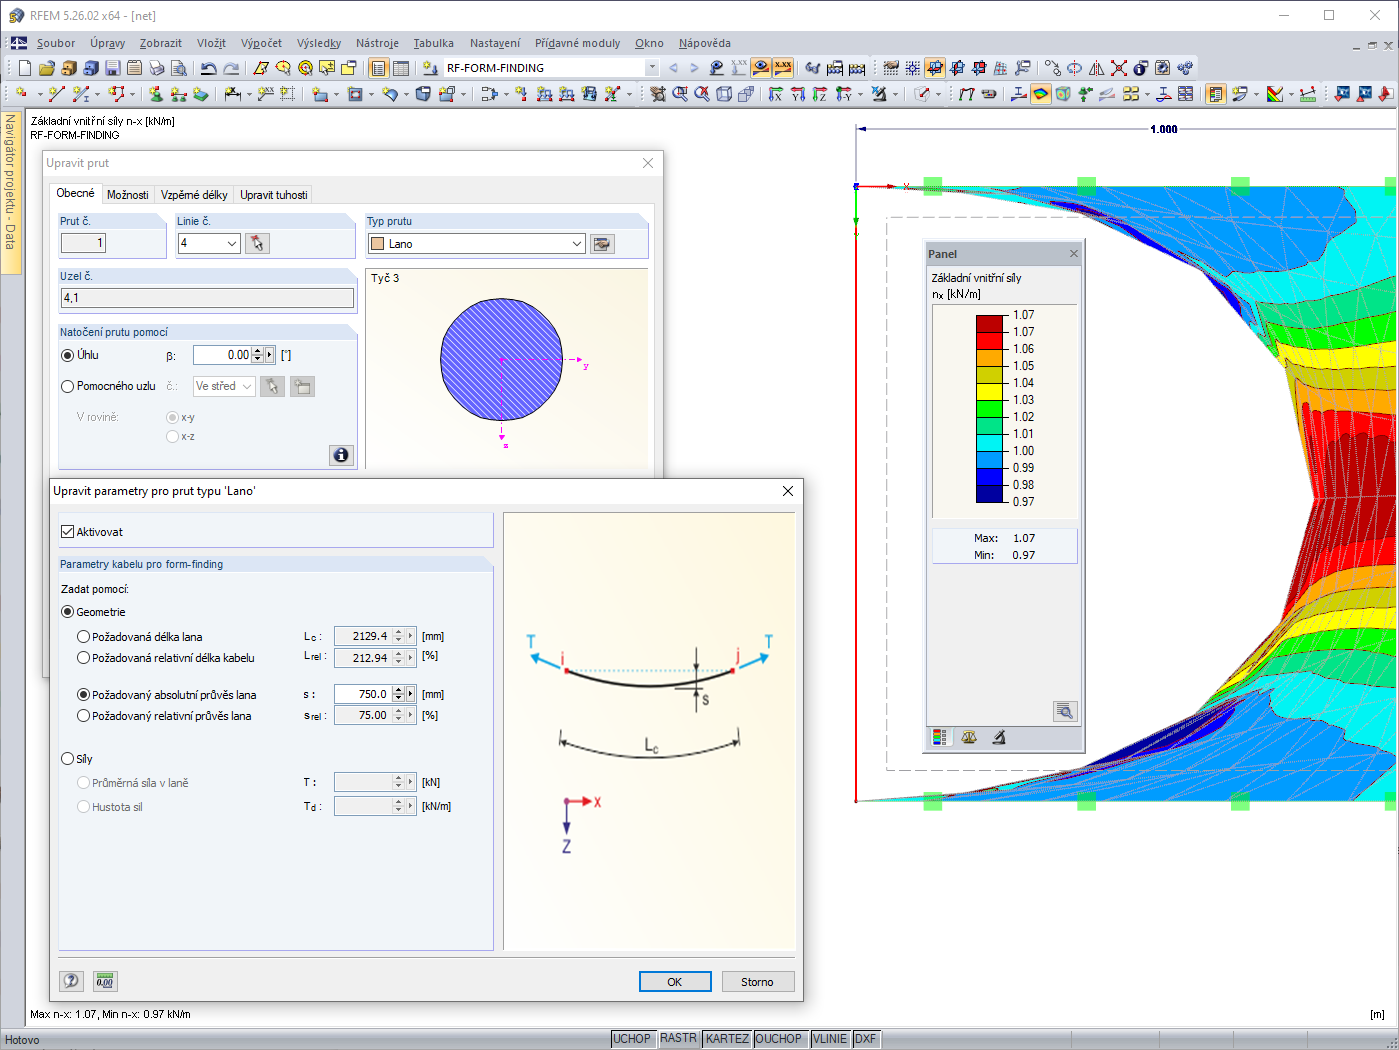Click the β angle spinner arrows
The height and width of the screenshot is (1050, 1399).
(x=257, y=355)
